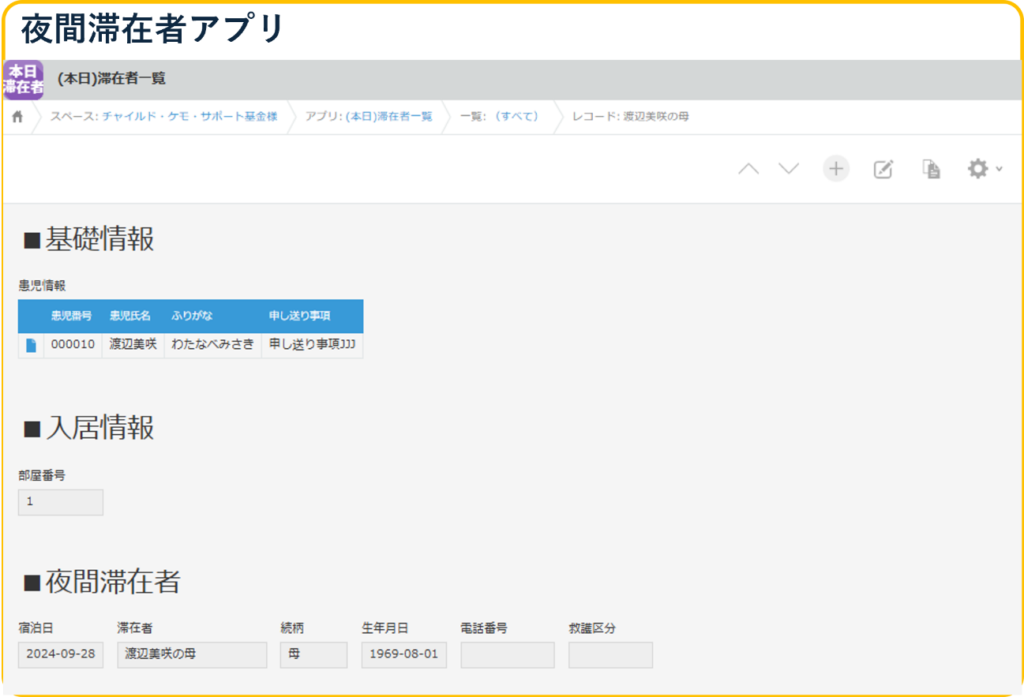This screenshot has height=697, width=1024.
Task: Edit this record with pencil icon
Action: pyautogui.click(x=883, y=169)
